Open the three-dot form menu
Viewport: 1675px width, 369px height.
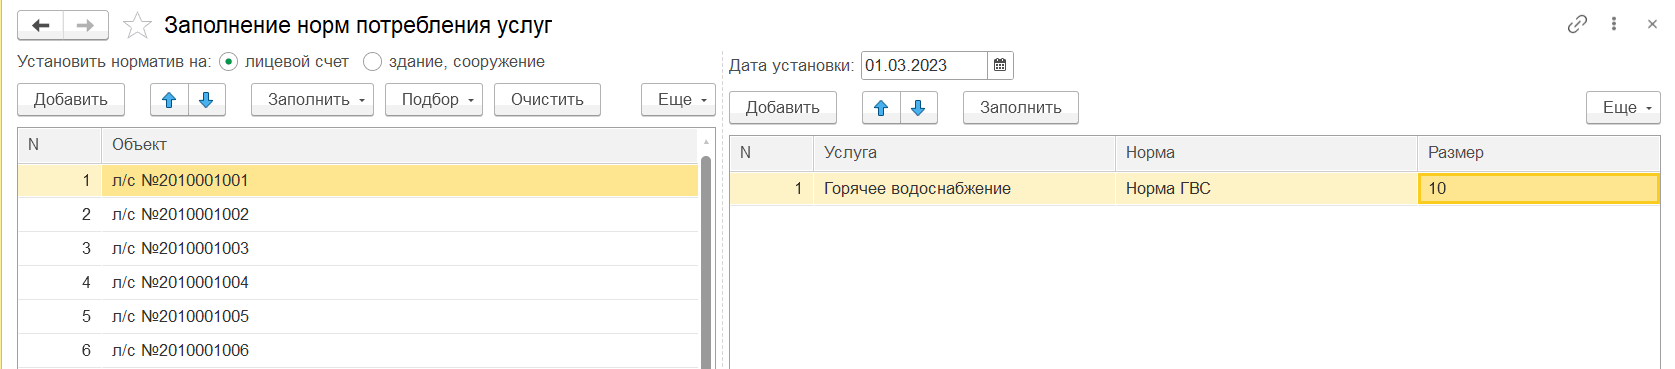[x=1614, y=24]
